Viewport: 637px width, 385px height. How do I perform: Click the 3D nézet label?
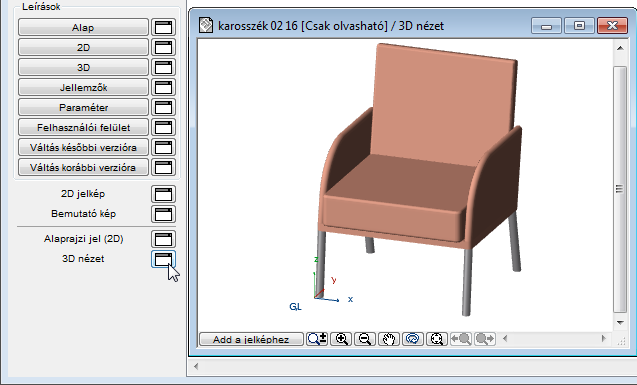(x=83, y=259)
